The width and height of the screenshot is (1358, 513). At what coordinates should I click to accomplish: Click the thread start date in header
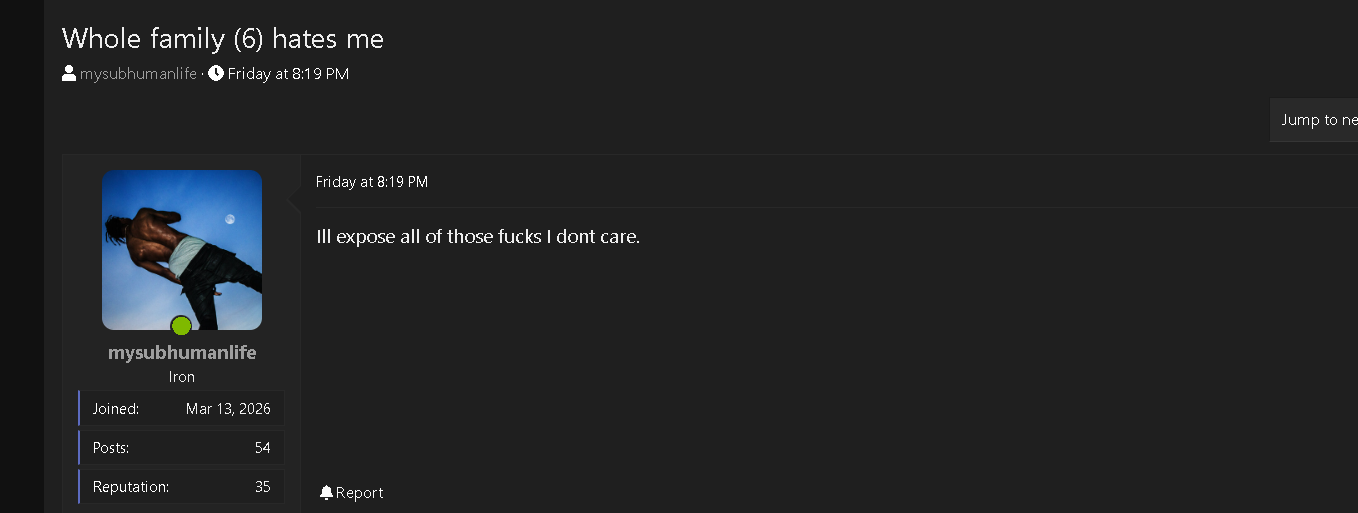pyautogui.click(x=288, y=73)
